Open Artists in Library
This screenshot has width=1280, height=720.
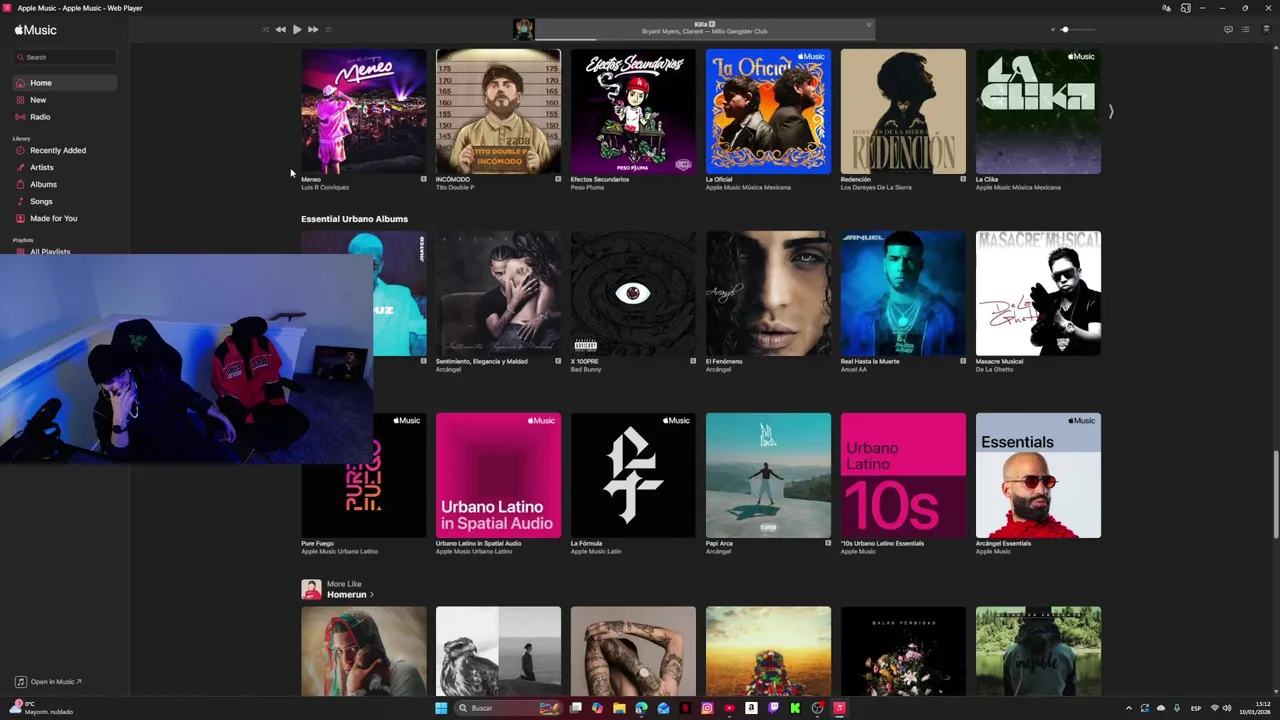click(65, 167)
